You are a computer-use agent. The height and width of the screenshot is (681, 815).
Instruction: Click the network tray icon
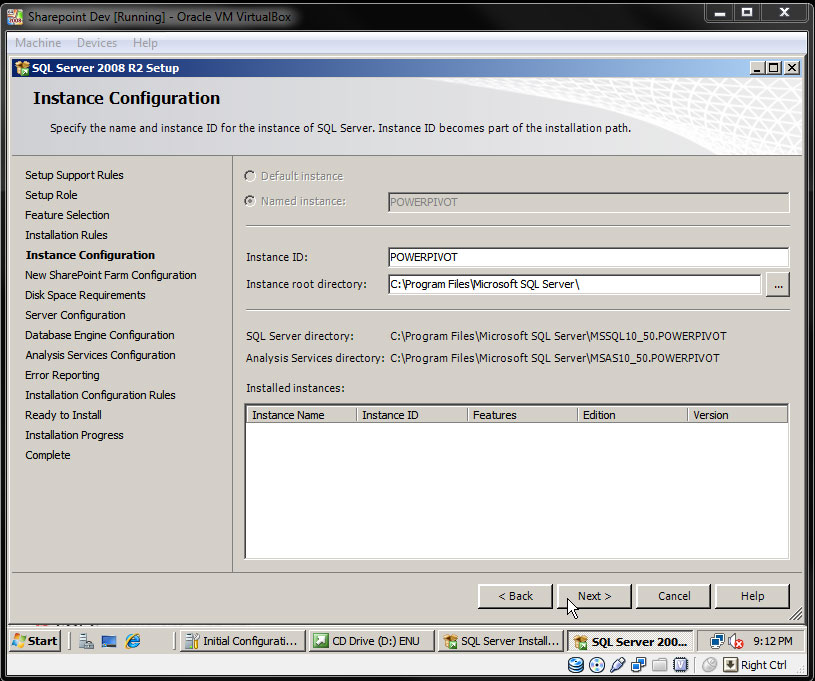717,641
